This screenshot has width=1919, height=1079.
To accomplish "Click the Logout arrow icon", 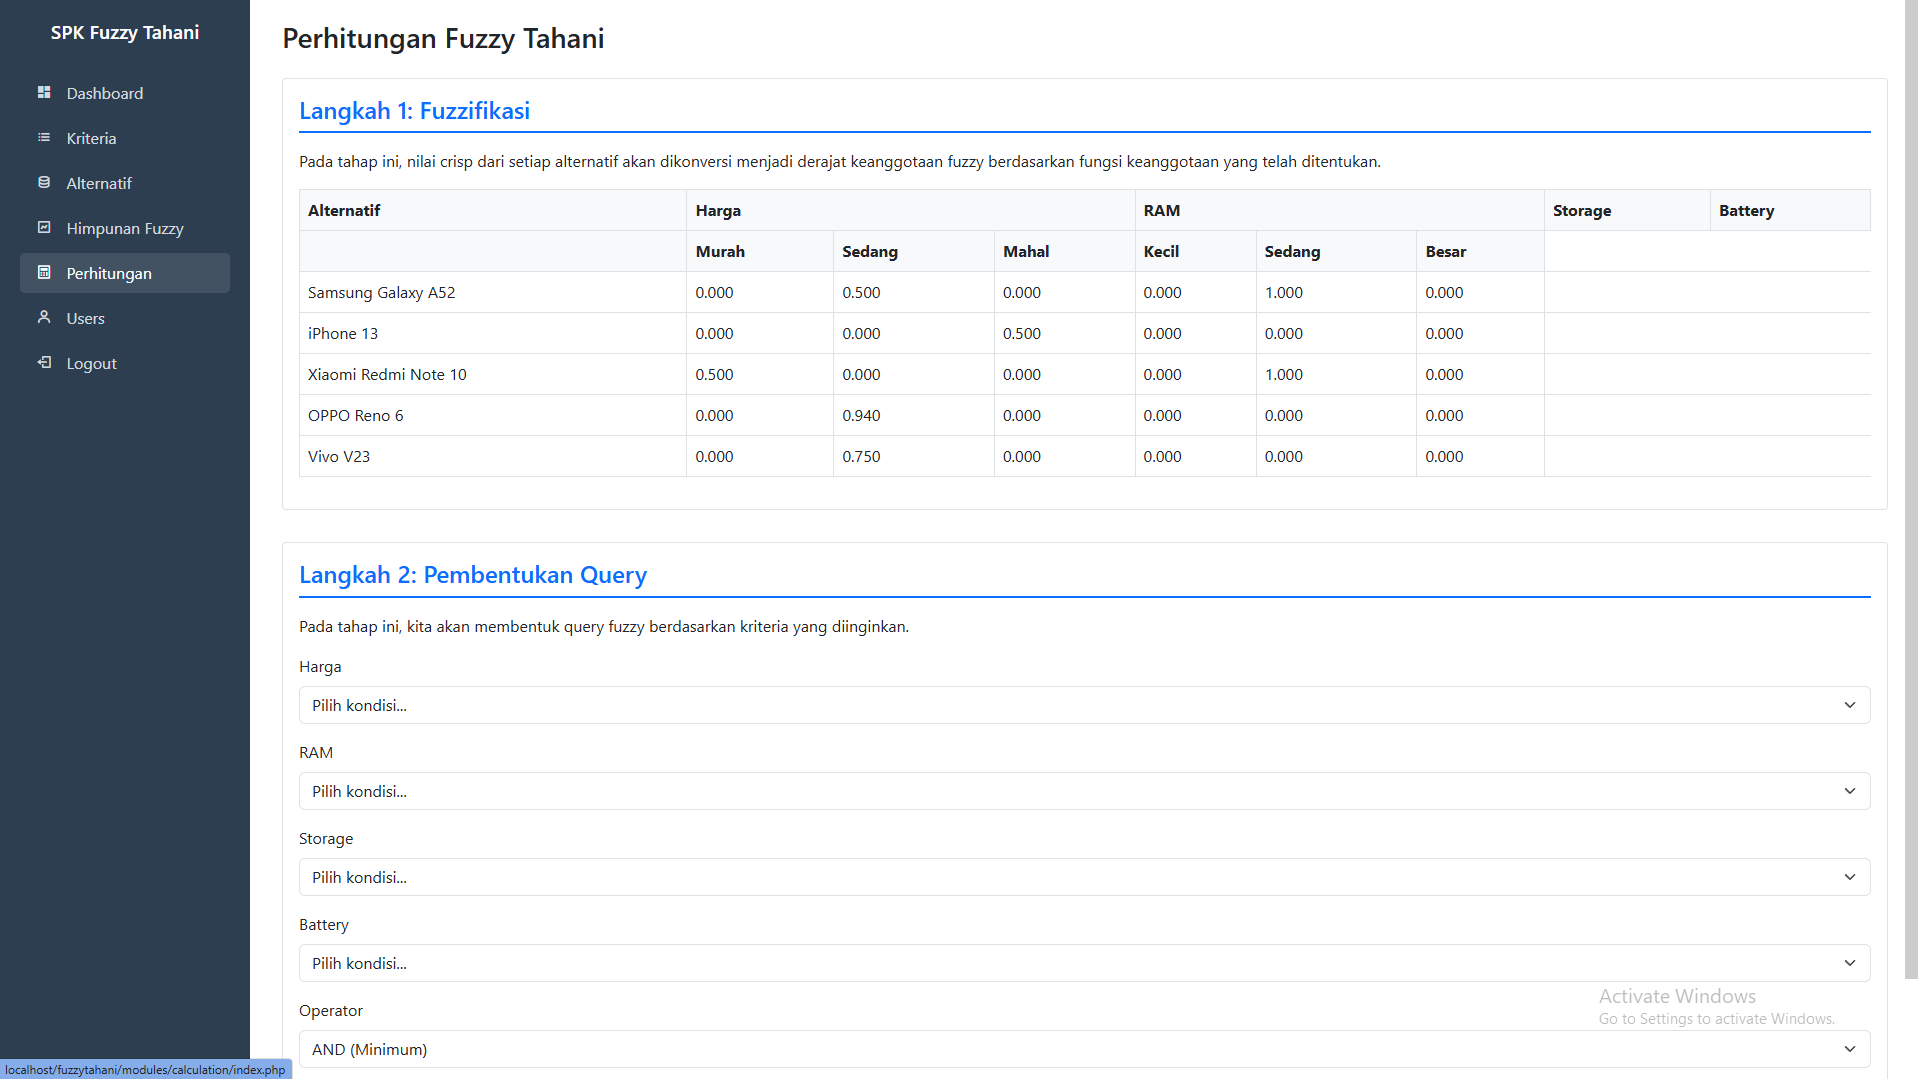I will (x=44, y=362).
